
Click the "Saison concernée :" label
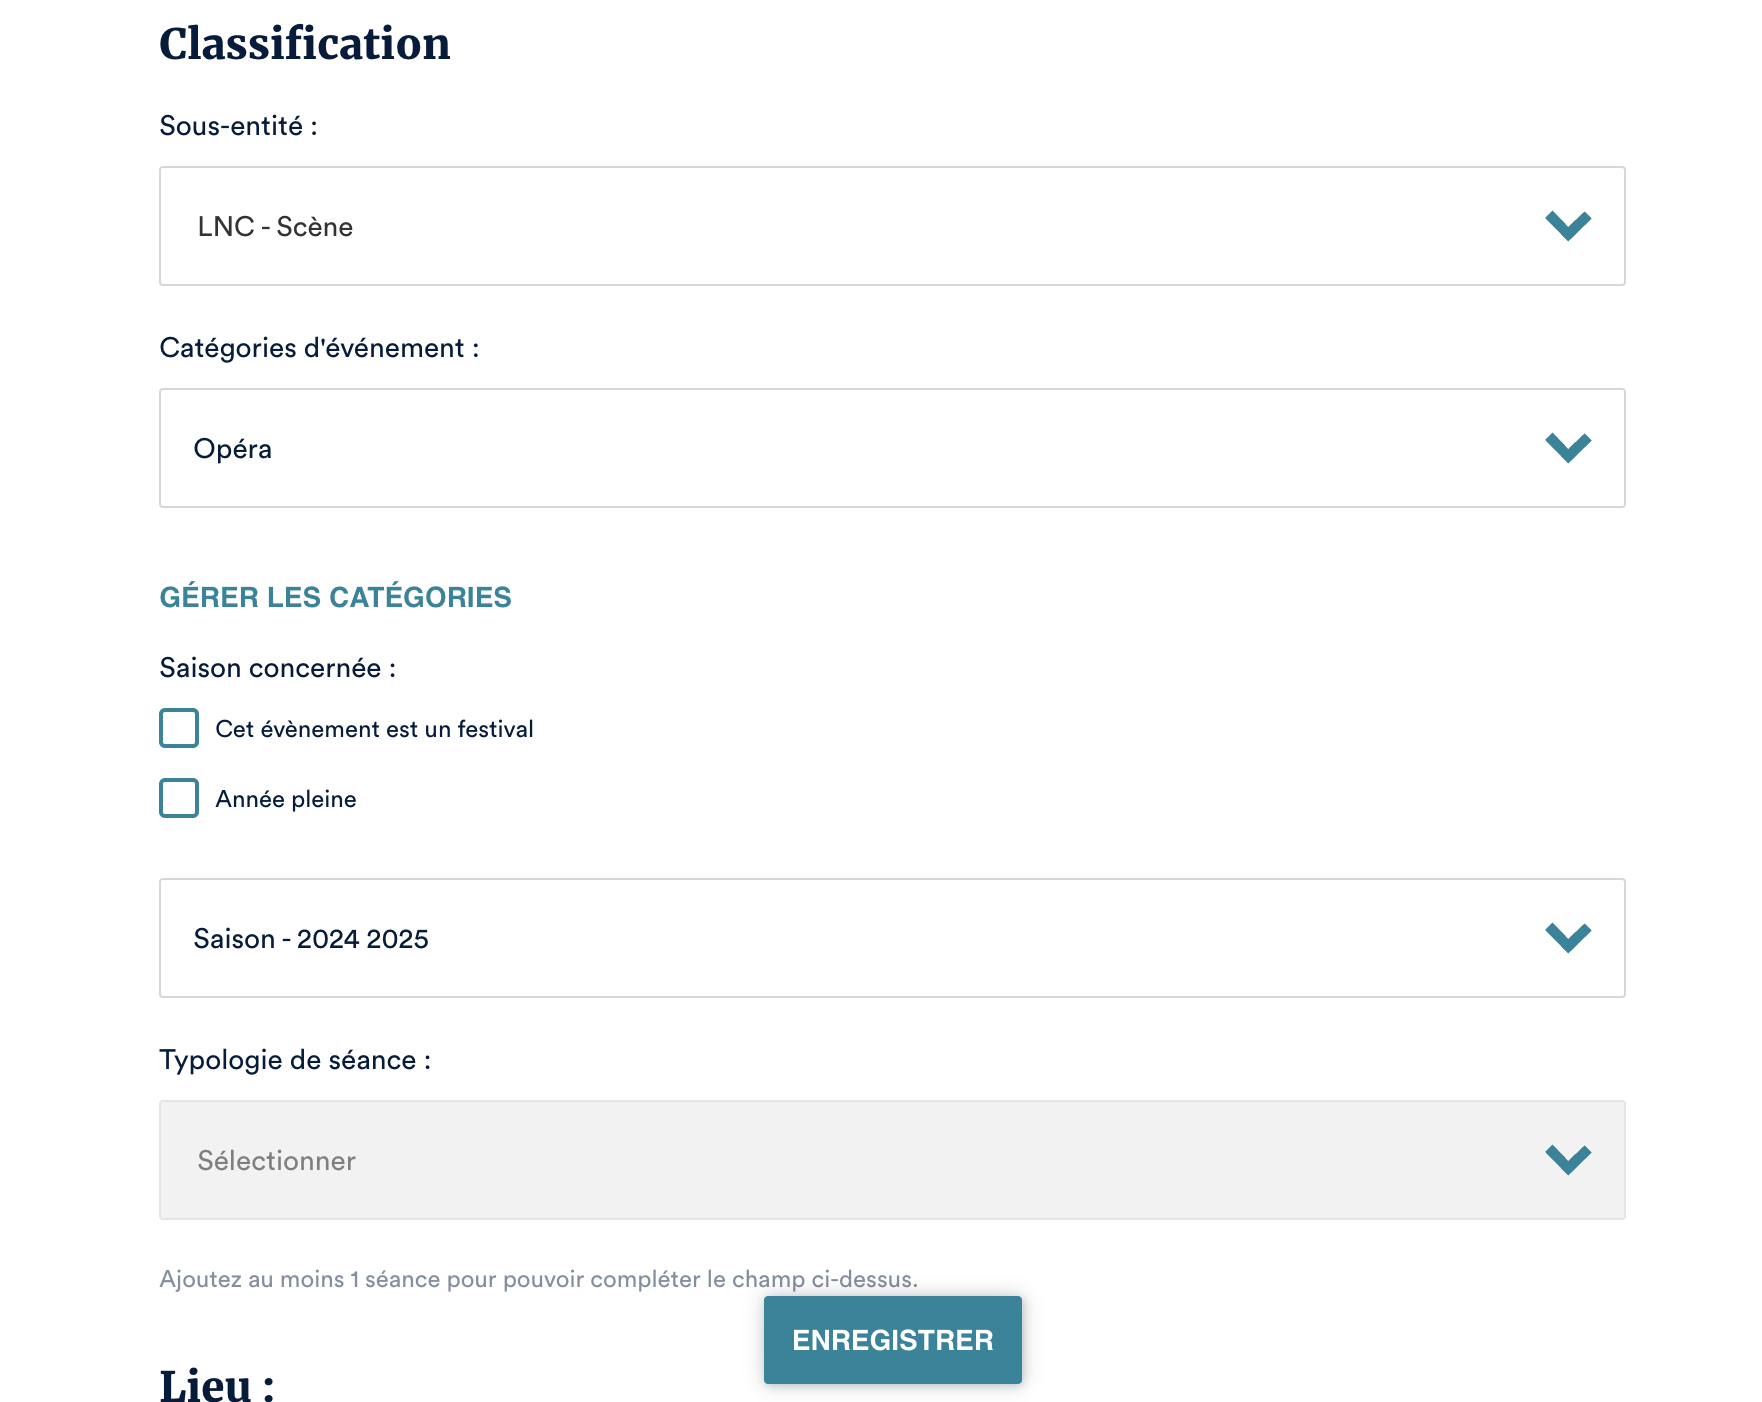[277, 668]
